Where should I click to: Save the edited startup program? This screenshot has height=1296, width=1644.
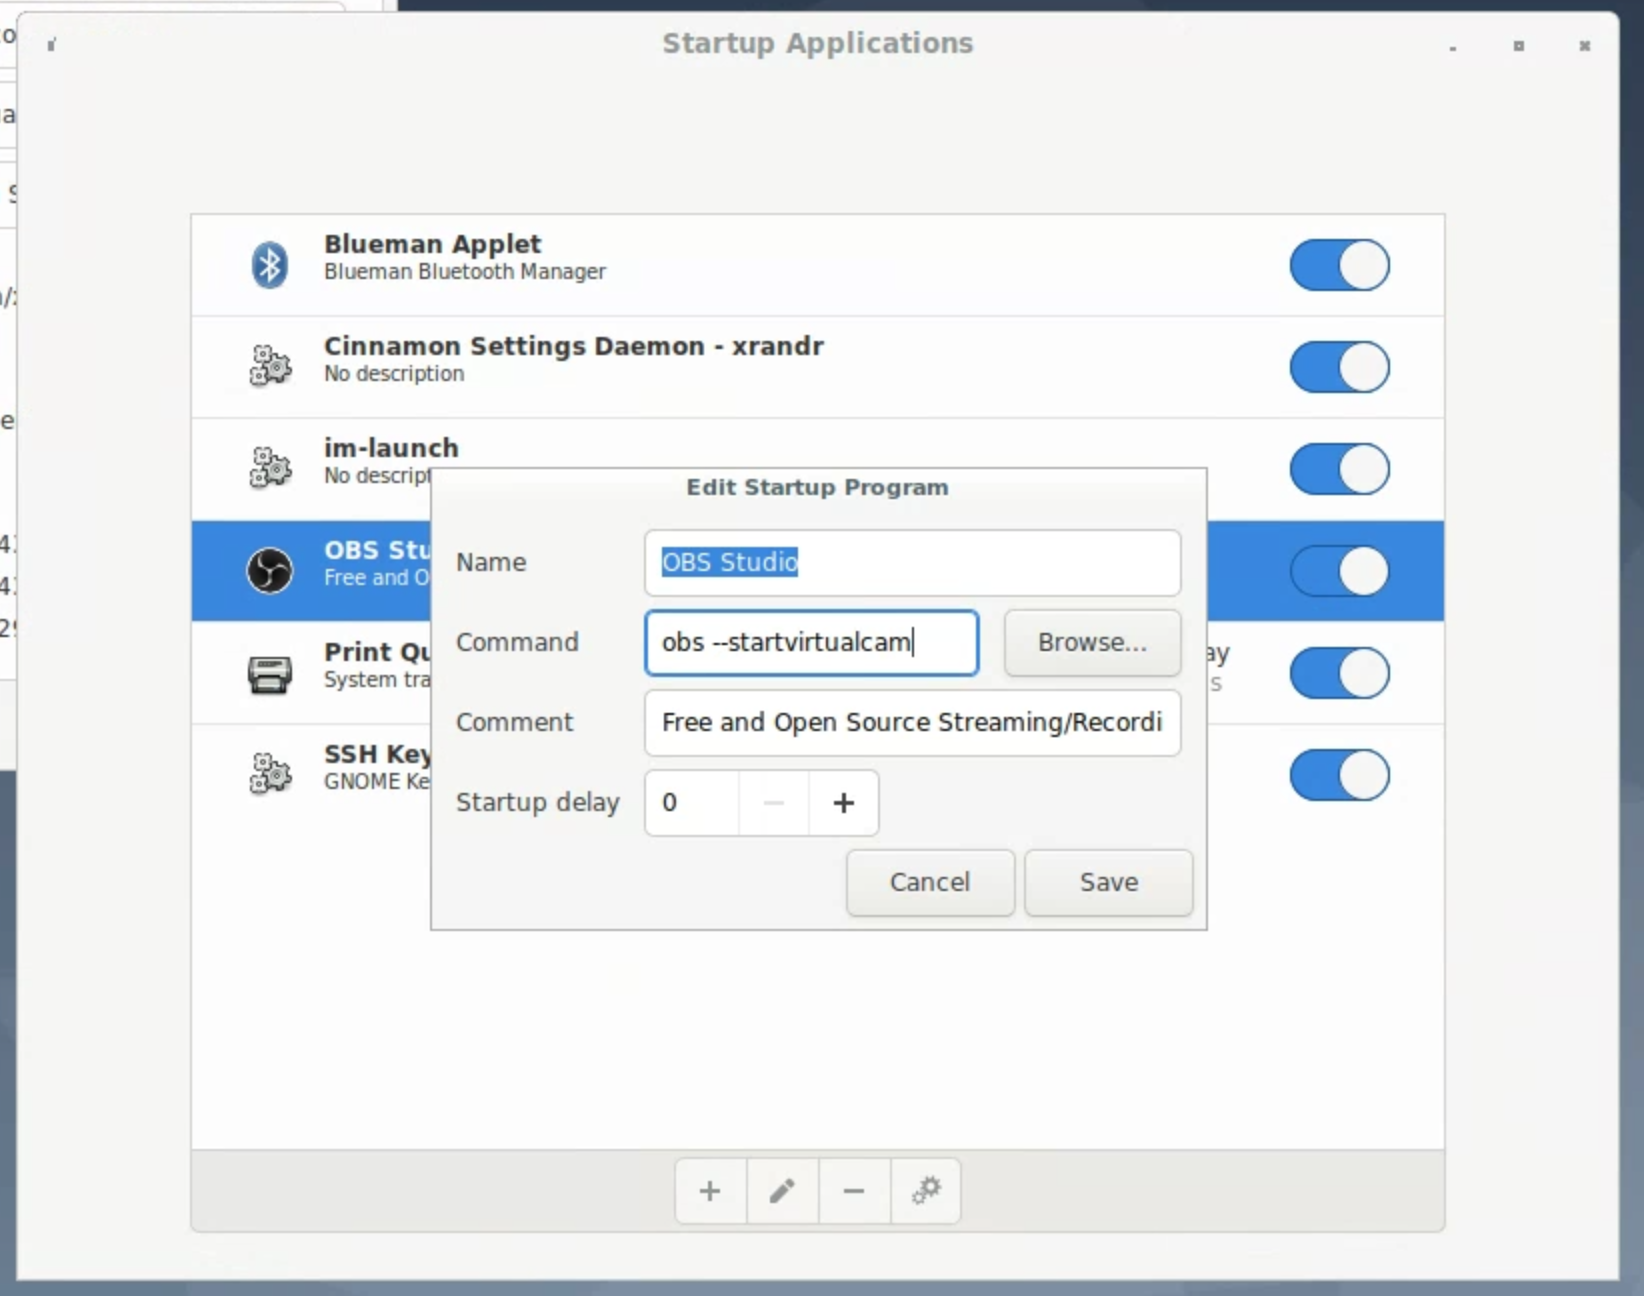point(1108,882)
